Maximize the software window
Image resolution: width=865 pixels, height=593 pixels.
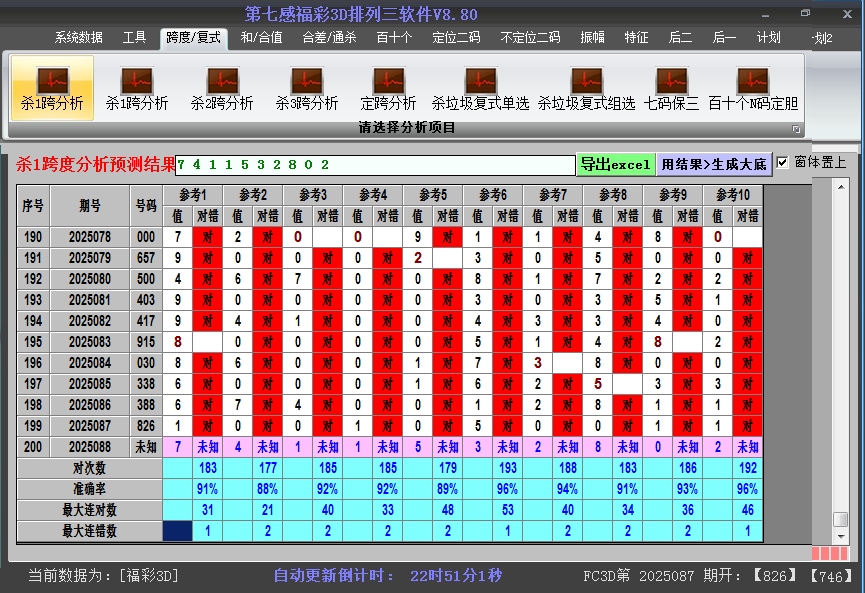[806, 13]
